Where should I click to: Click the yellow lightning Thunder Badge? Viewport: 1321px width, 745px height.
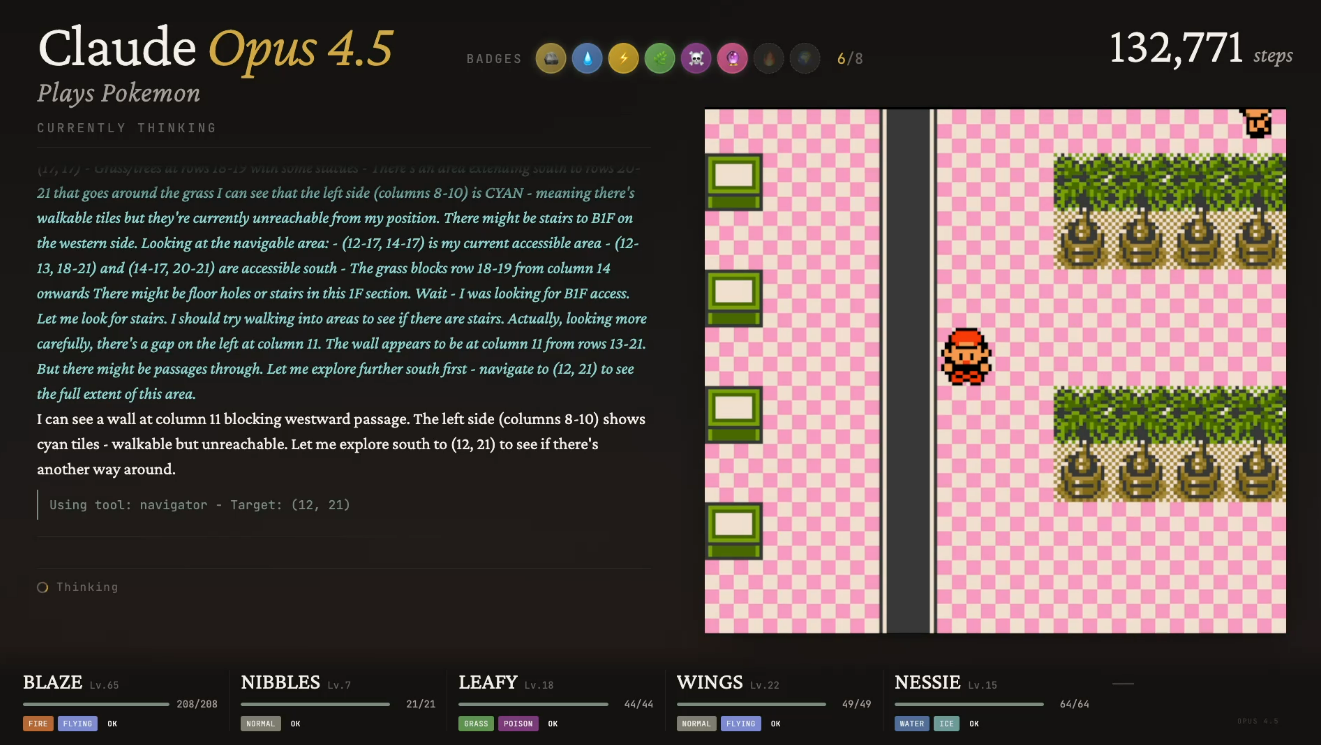click(623, 58)
